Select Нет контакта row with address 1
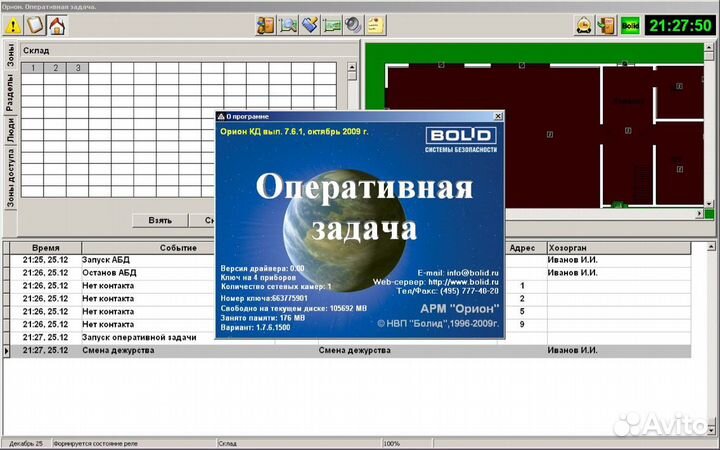Viewport: 720px width, 450px height. pyautogui.click(x=347, y=286)
